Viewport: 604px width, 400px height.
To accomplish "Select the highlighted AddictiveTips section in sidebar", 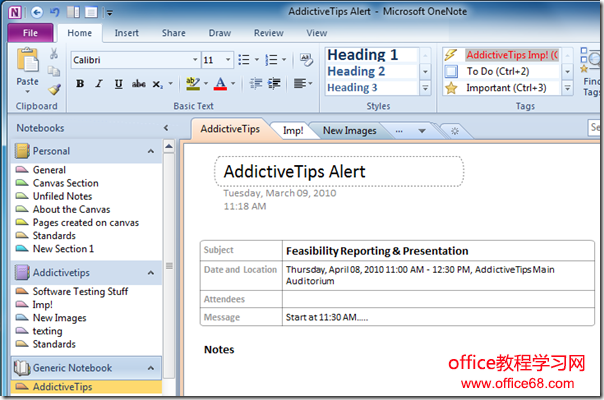I will [87, 387].
